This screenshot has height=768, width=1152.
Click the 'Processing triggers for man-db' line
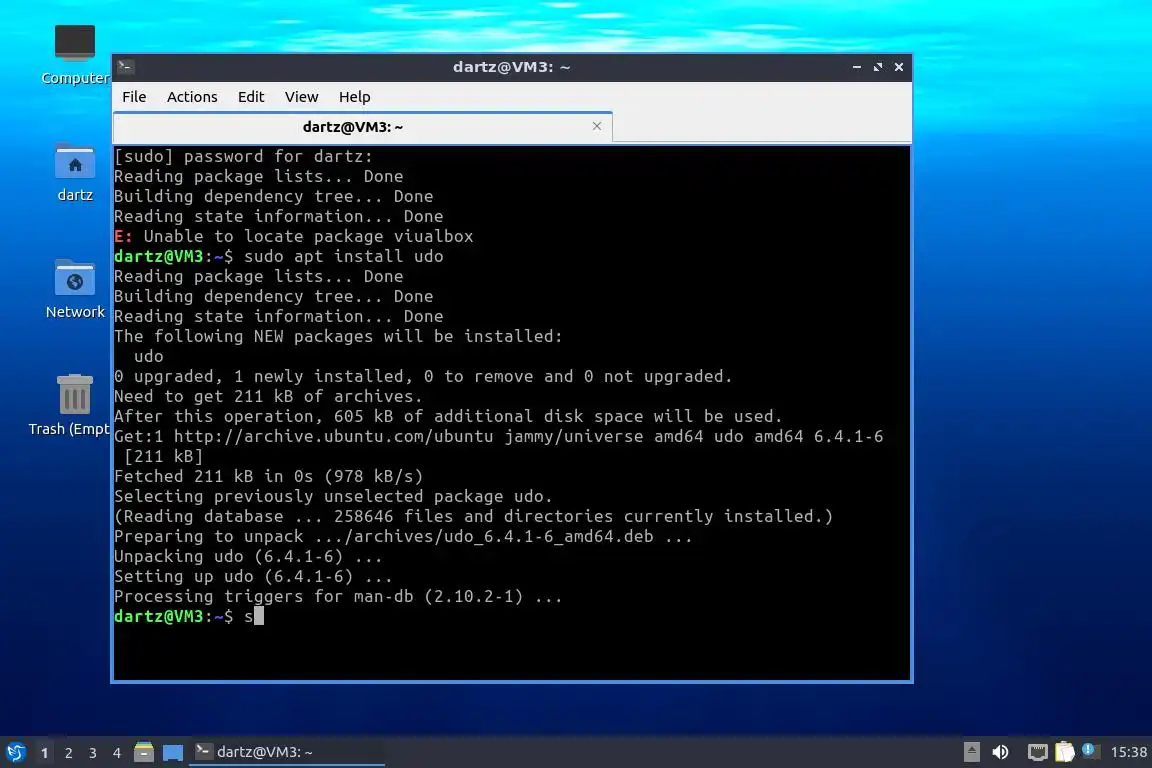[x=338, y=597]
